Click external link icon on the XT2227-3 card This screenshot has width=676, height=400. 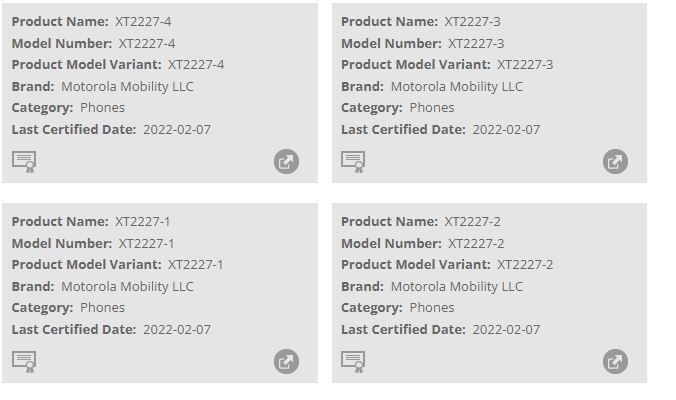616,161
